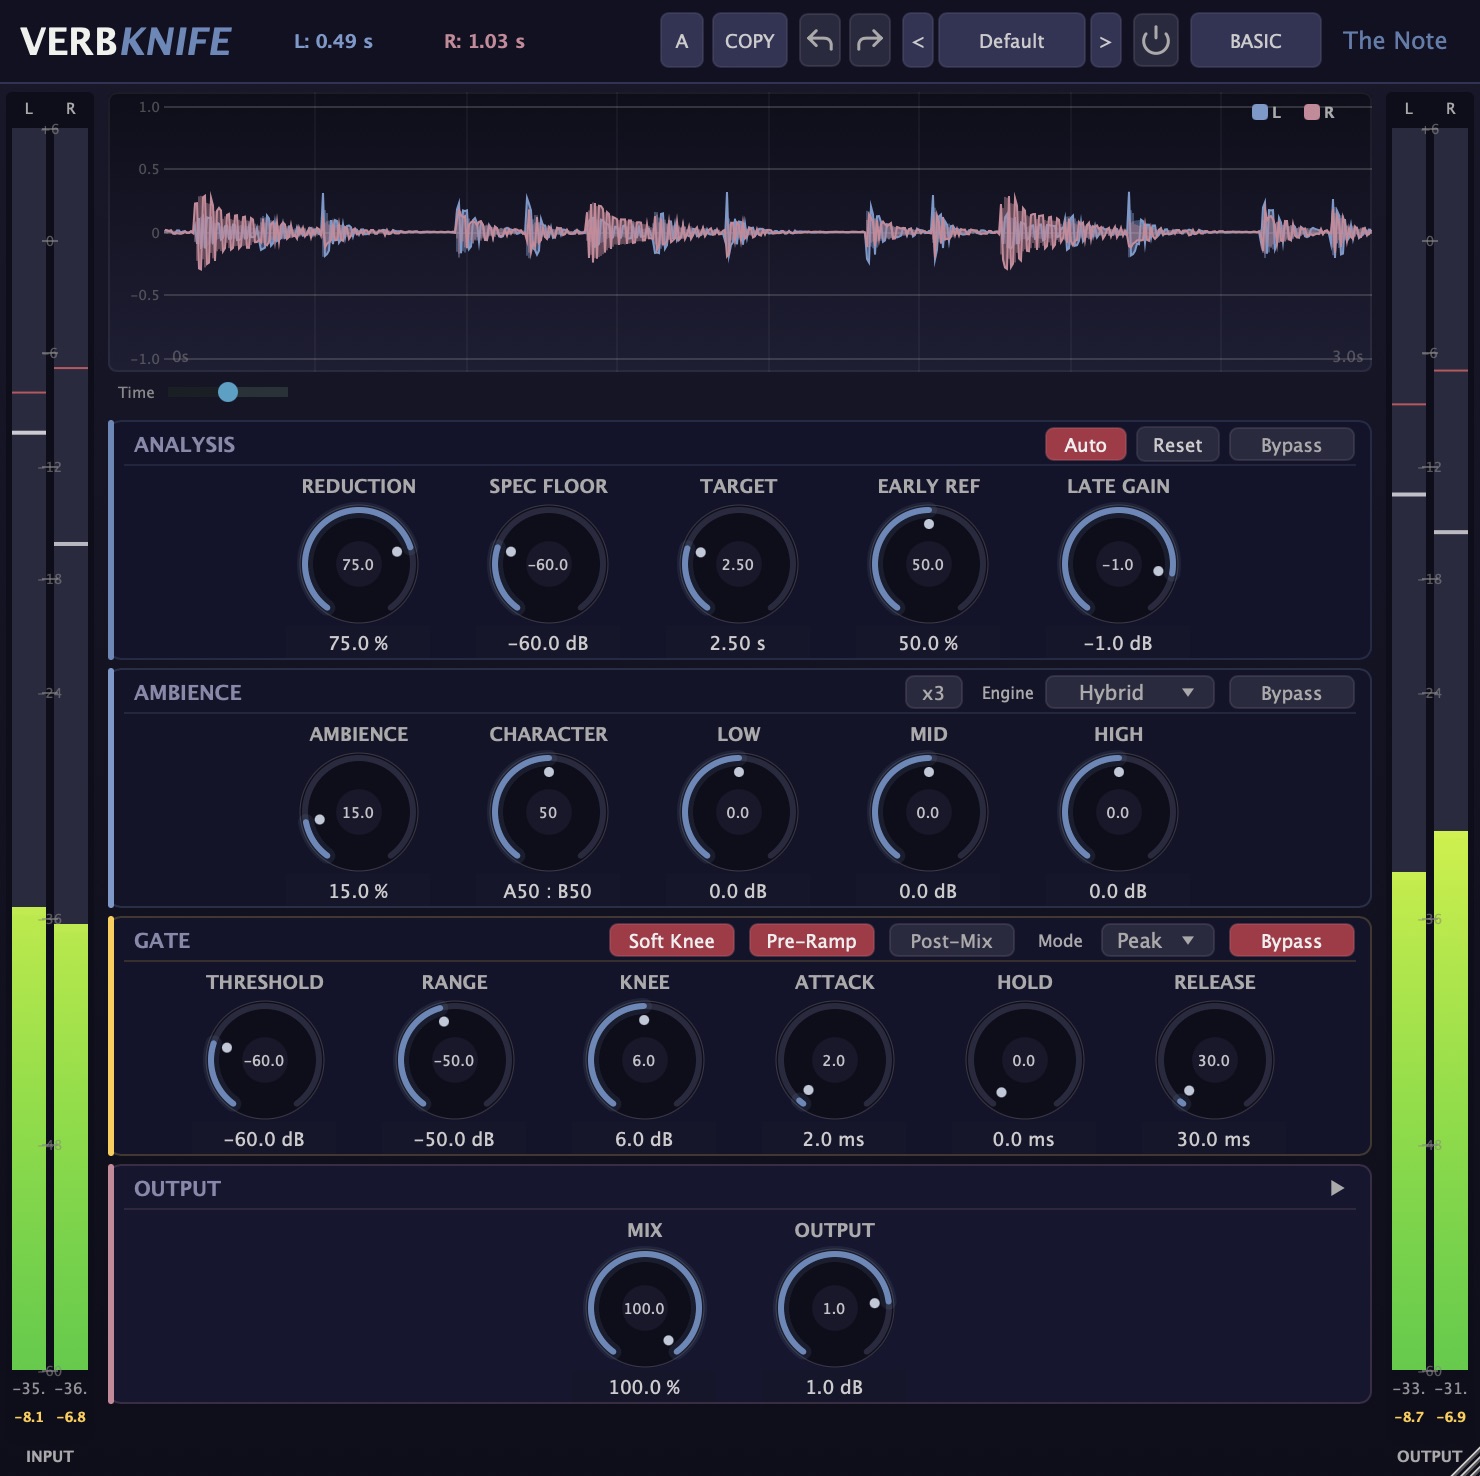Screen dimensions: 1480x1476
Task: Go to previous preset arrow
Action: pos(917,41)
